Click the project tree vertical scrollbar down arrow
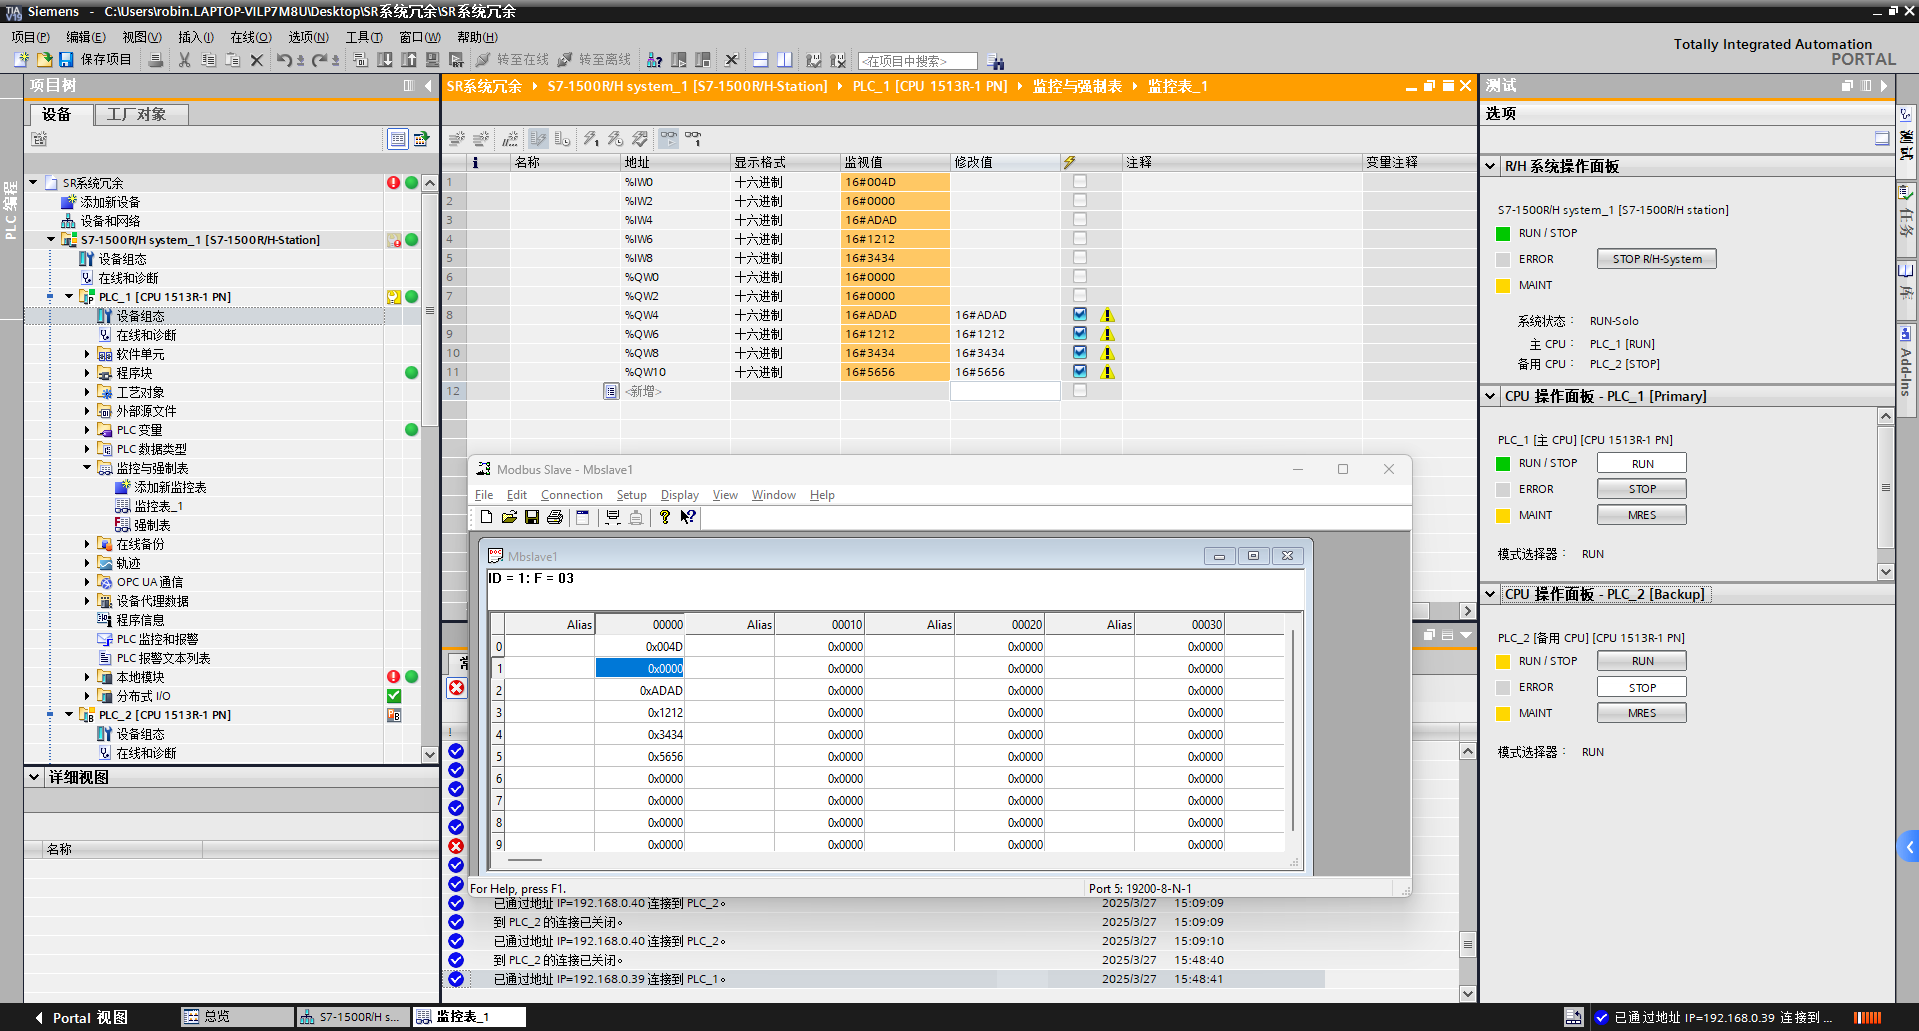The image size is (1919, 1031). (430, 755)
